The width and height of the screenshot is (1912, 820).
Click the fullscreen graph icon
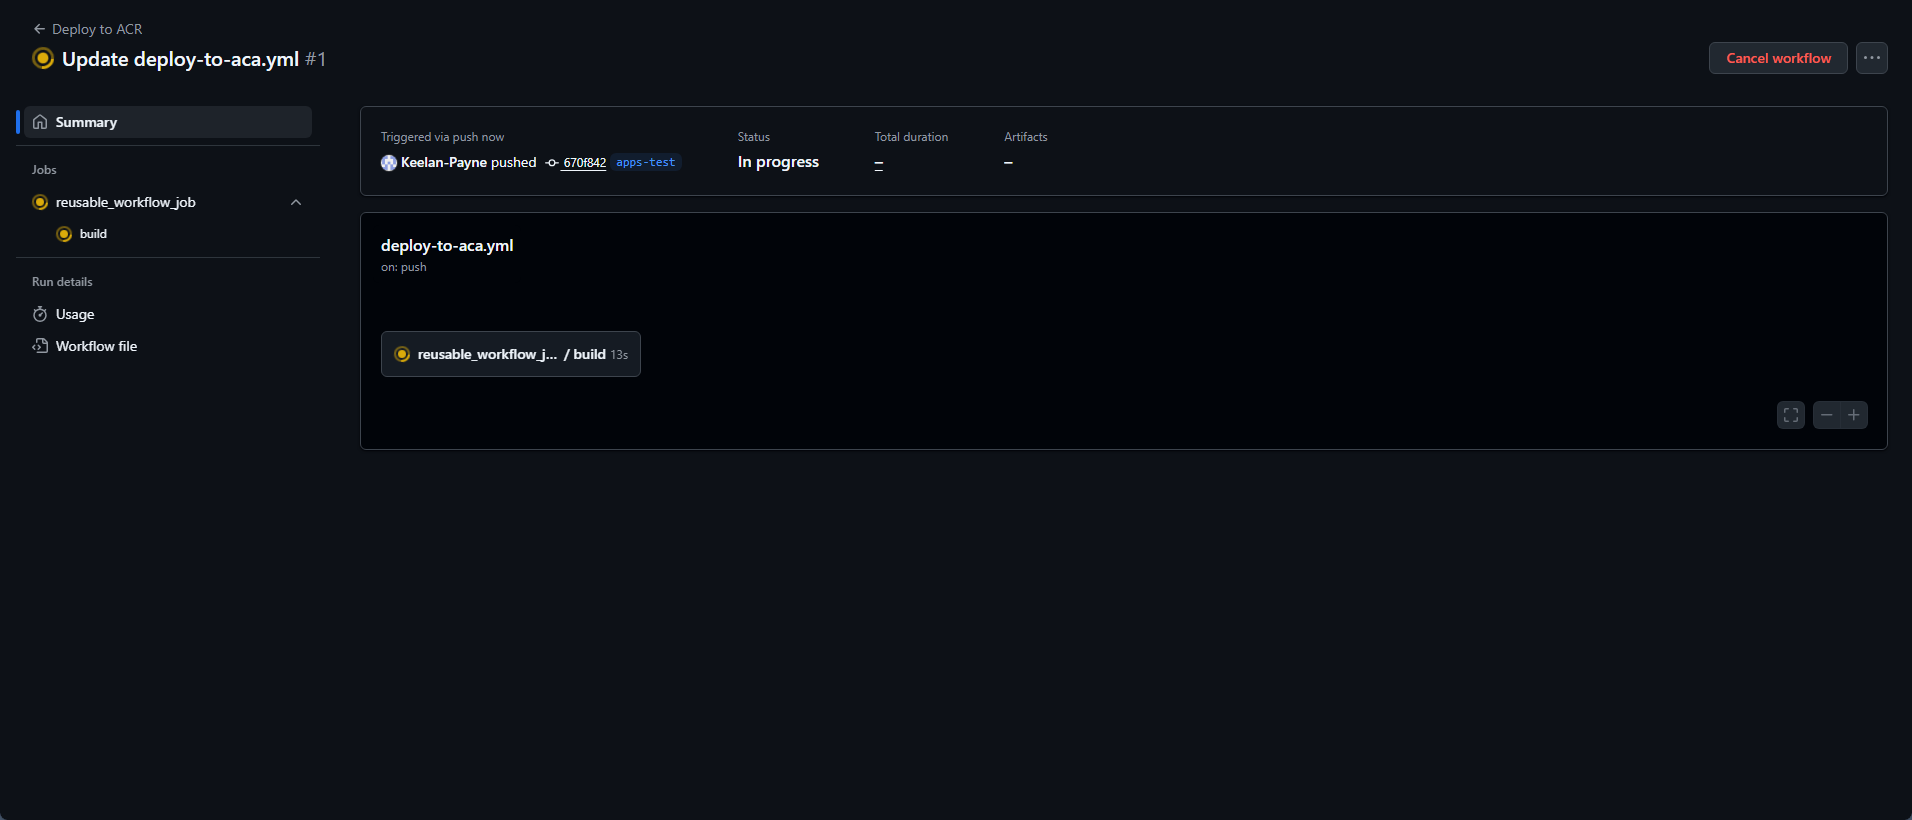click(x=1790, y=415)
